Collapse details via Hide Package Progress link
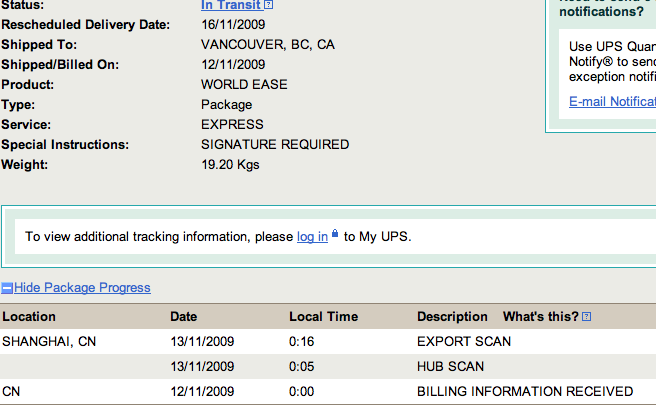This screenshot has height=405, width=656. point(82,288)
